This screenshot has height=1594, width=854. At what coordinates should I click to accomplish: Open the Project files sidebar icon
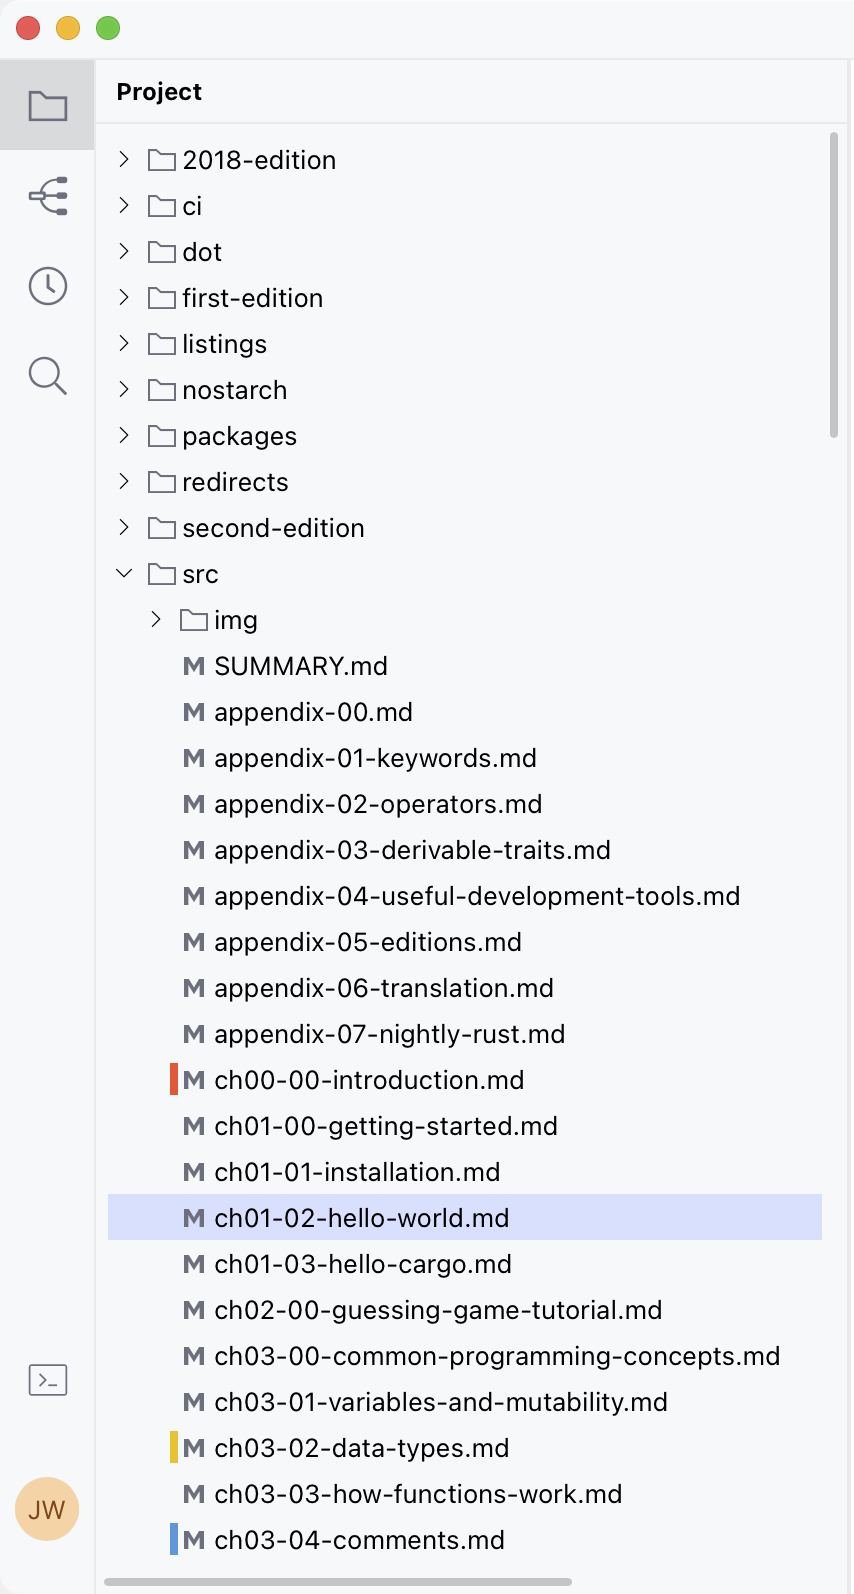point(47,105)
